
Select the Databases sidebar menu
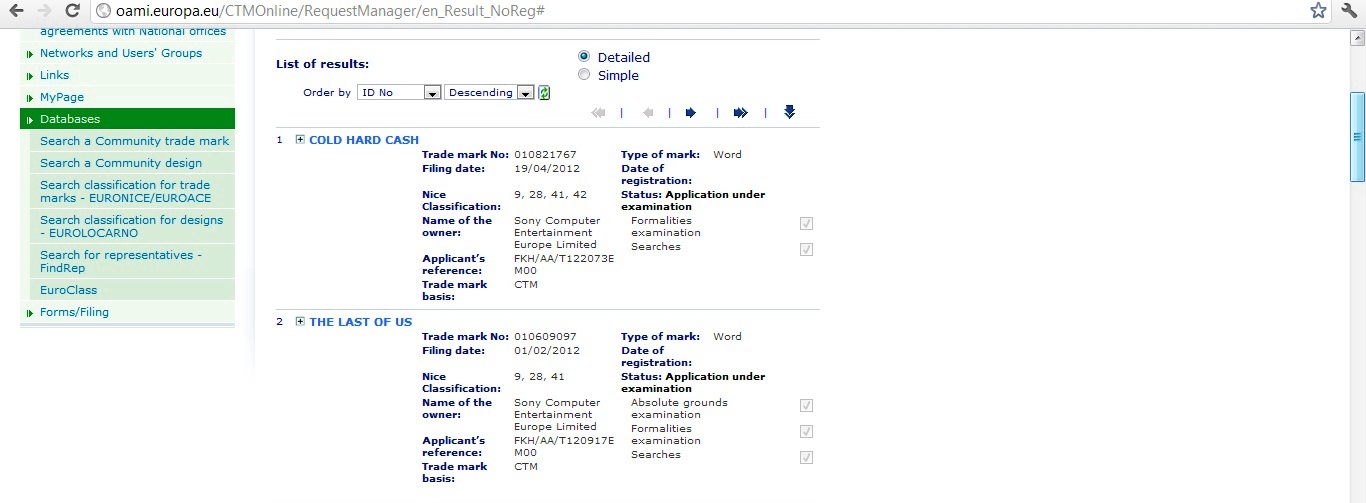pyautogui.click(x=127, y=119)
